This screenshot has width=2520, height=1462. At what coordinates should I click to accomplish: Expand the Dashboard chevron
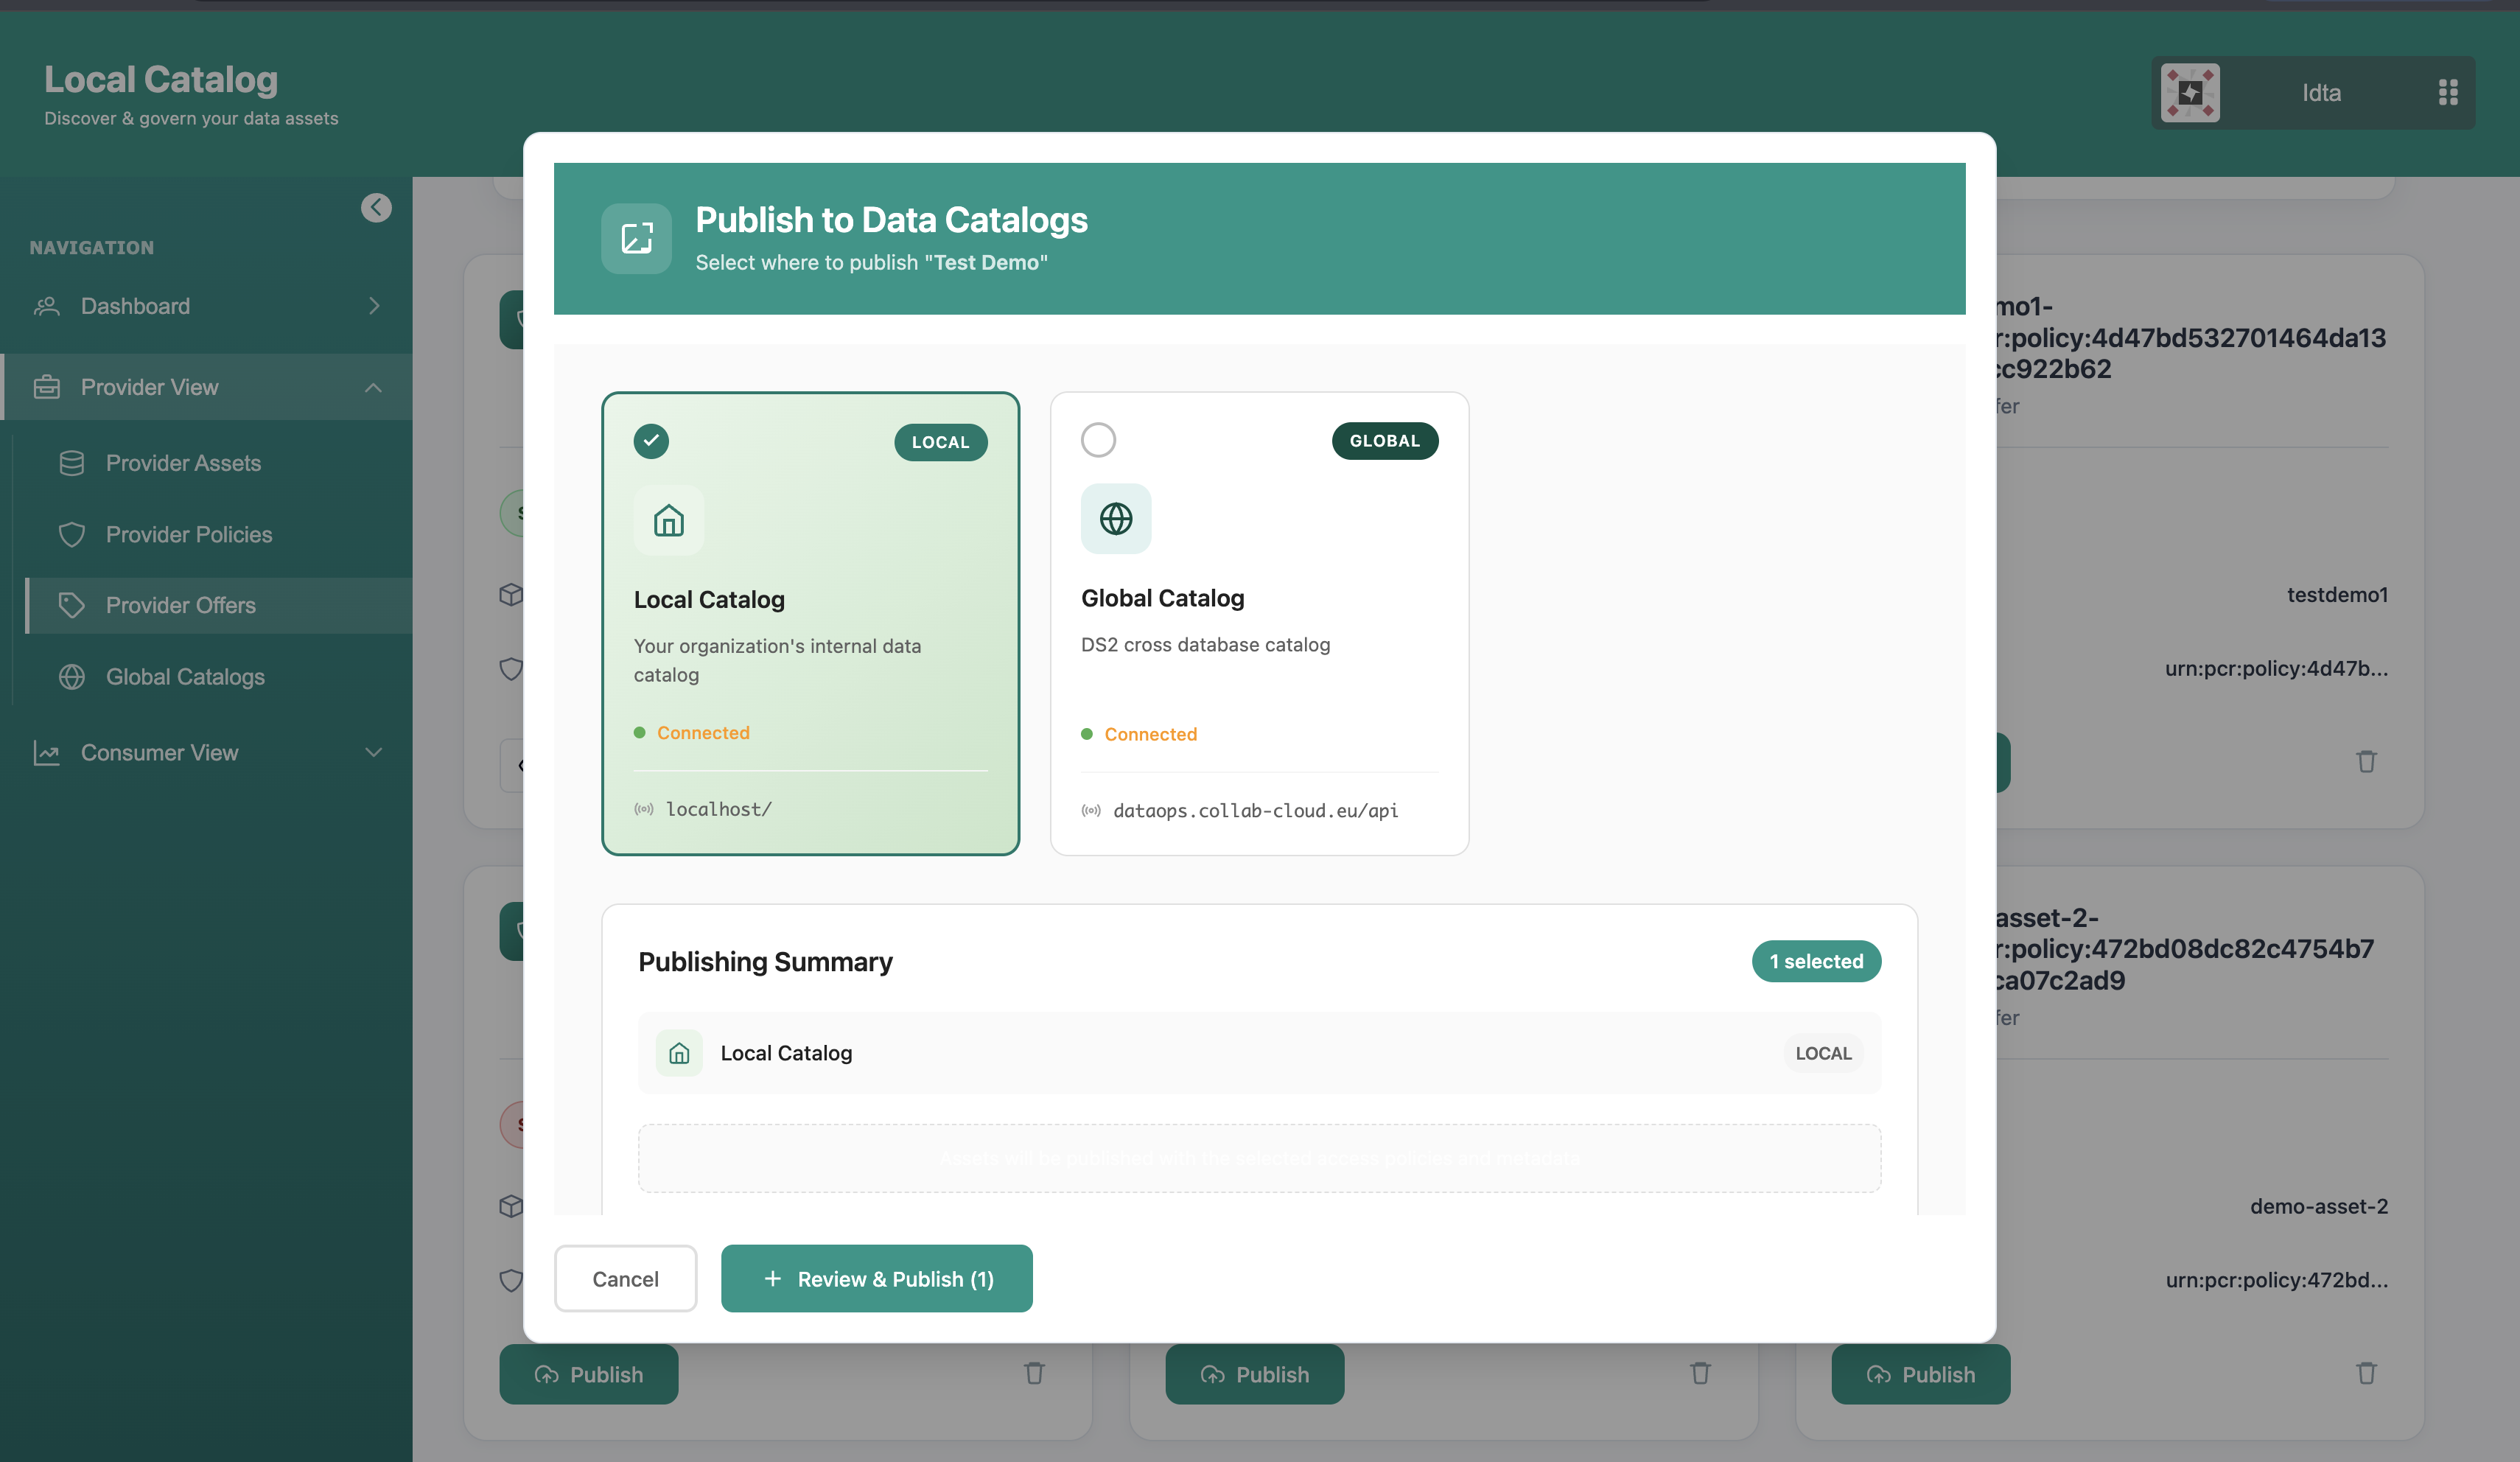[374, 306]
